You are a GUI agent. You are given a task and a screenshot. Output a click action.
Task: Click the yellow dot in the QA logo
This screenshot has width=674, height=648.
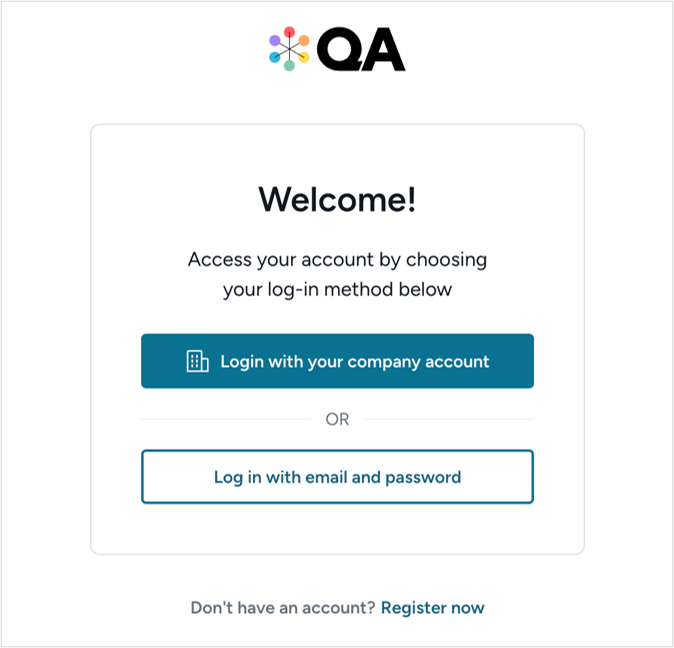point(304,57)
